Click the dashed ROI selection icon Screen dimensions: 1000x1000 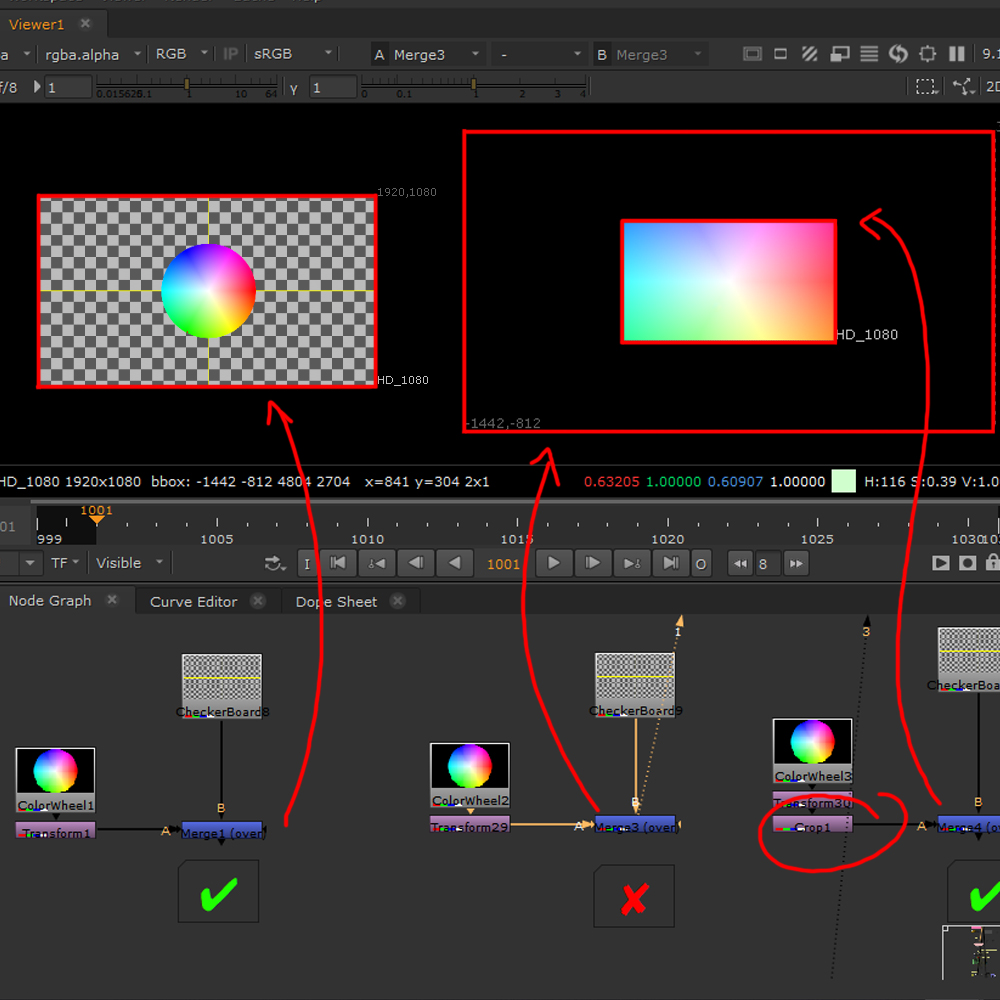(x=926, y=87)
